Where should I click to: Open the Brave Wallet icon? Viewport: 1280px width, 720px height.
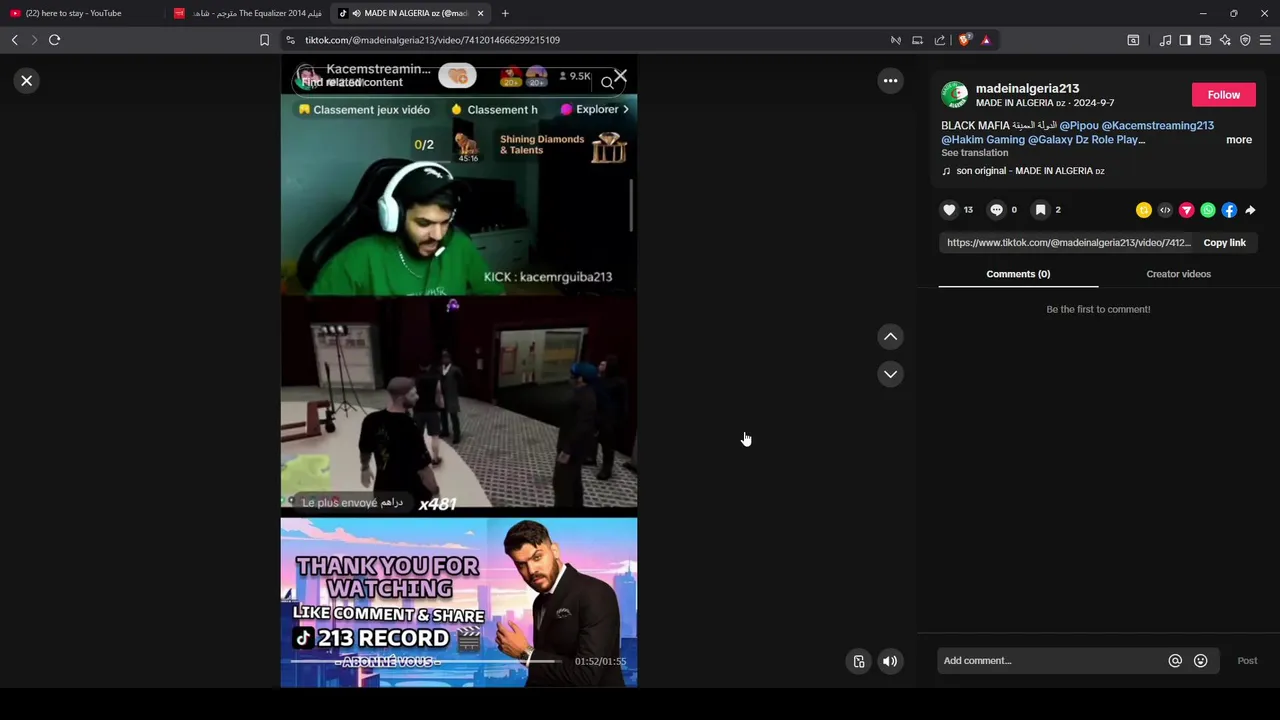pos(1205,40)
